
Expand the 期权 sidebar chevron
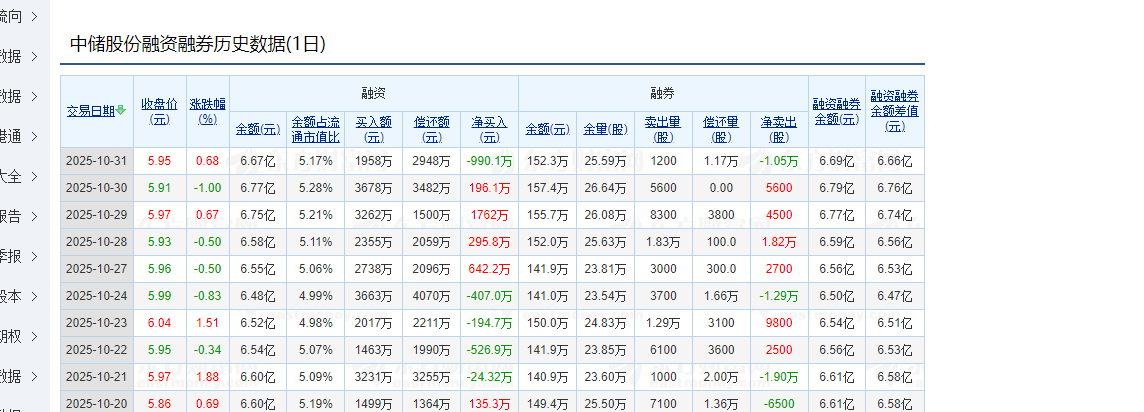click(34, 337)
